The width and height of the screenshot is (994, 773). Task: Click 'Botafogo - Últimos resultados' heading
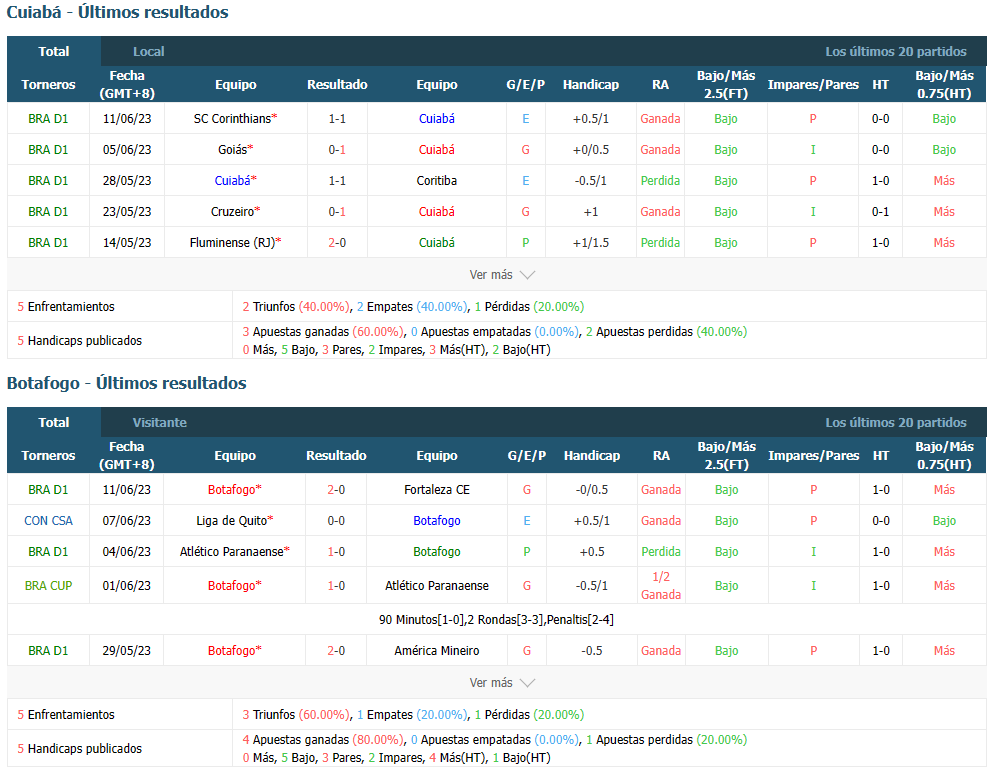point(127,383)
